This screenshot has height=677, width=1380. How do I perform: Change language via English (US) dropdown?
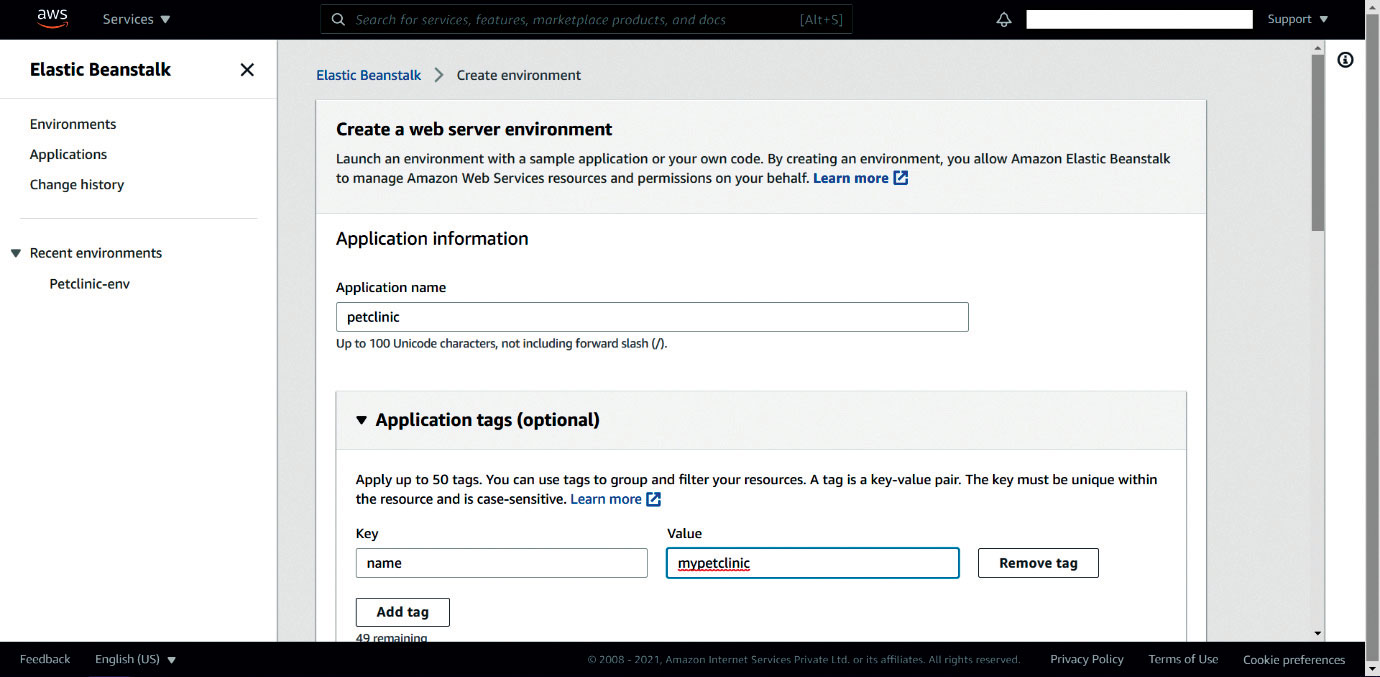[135, 659]
